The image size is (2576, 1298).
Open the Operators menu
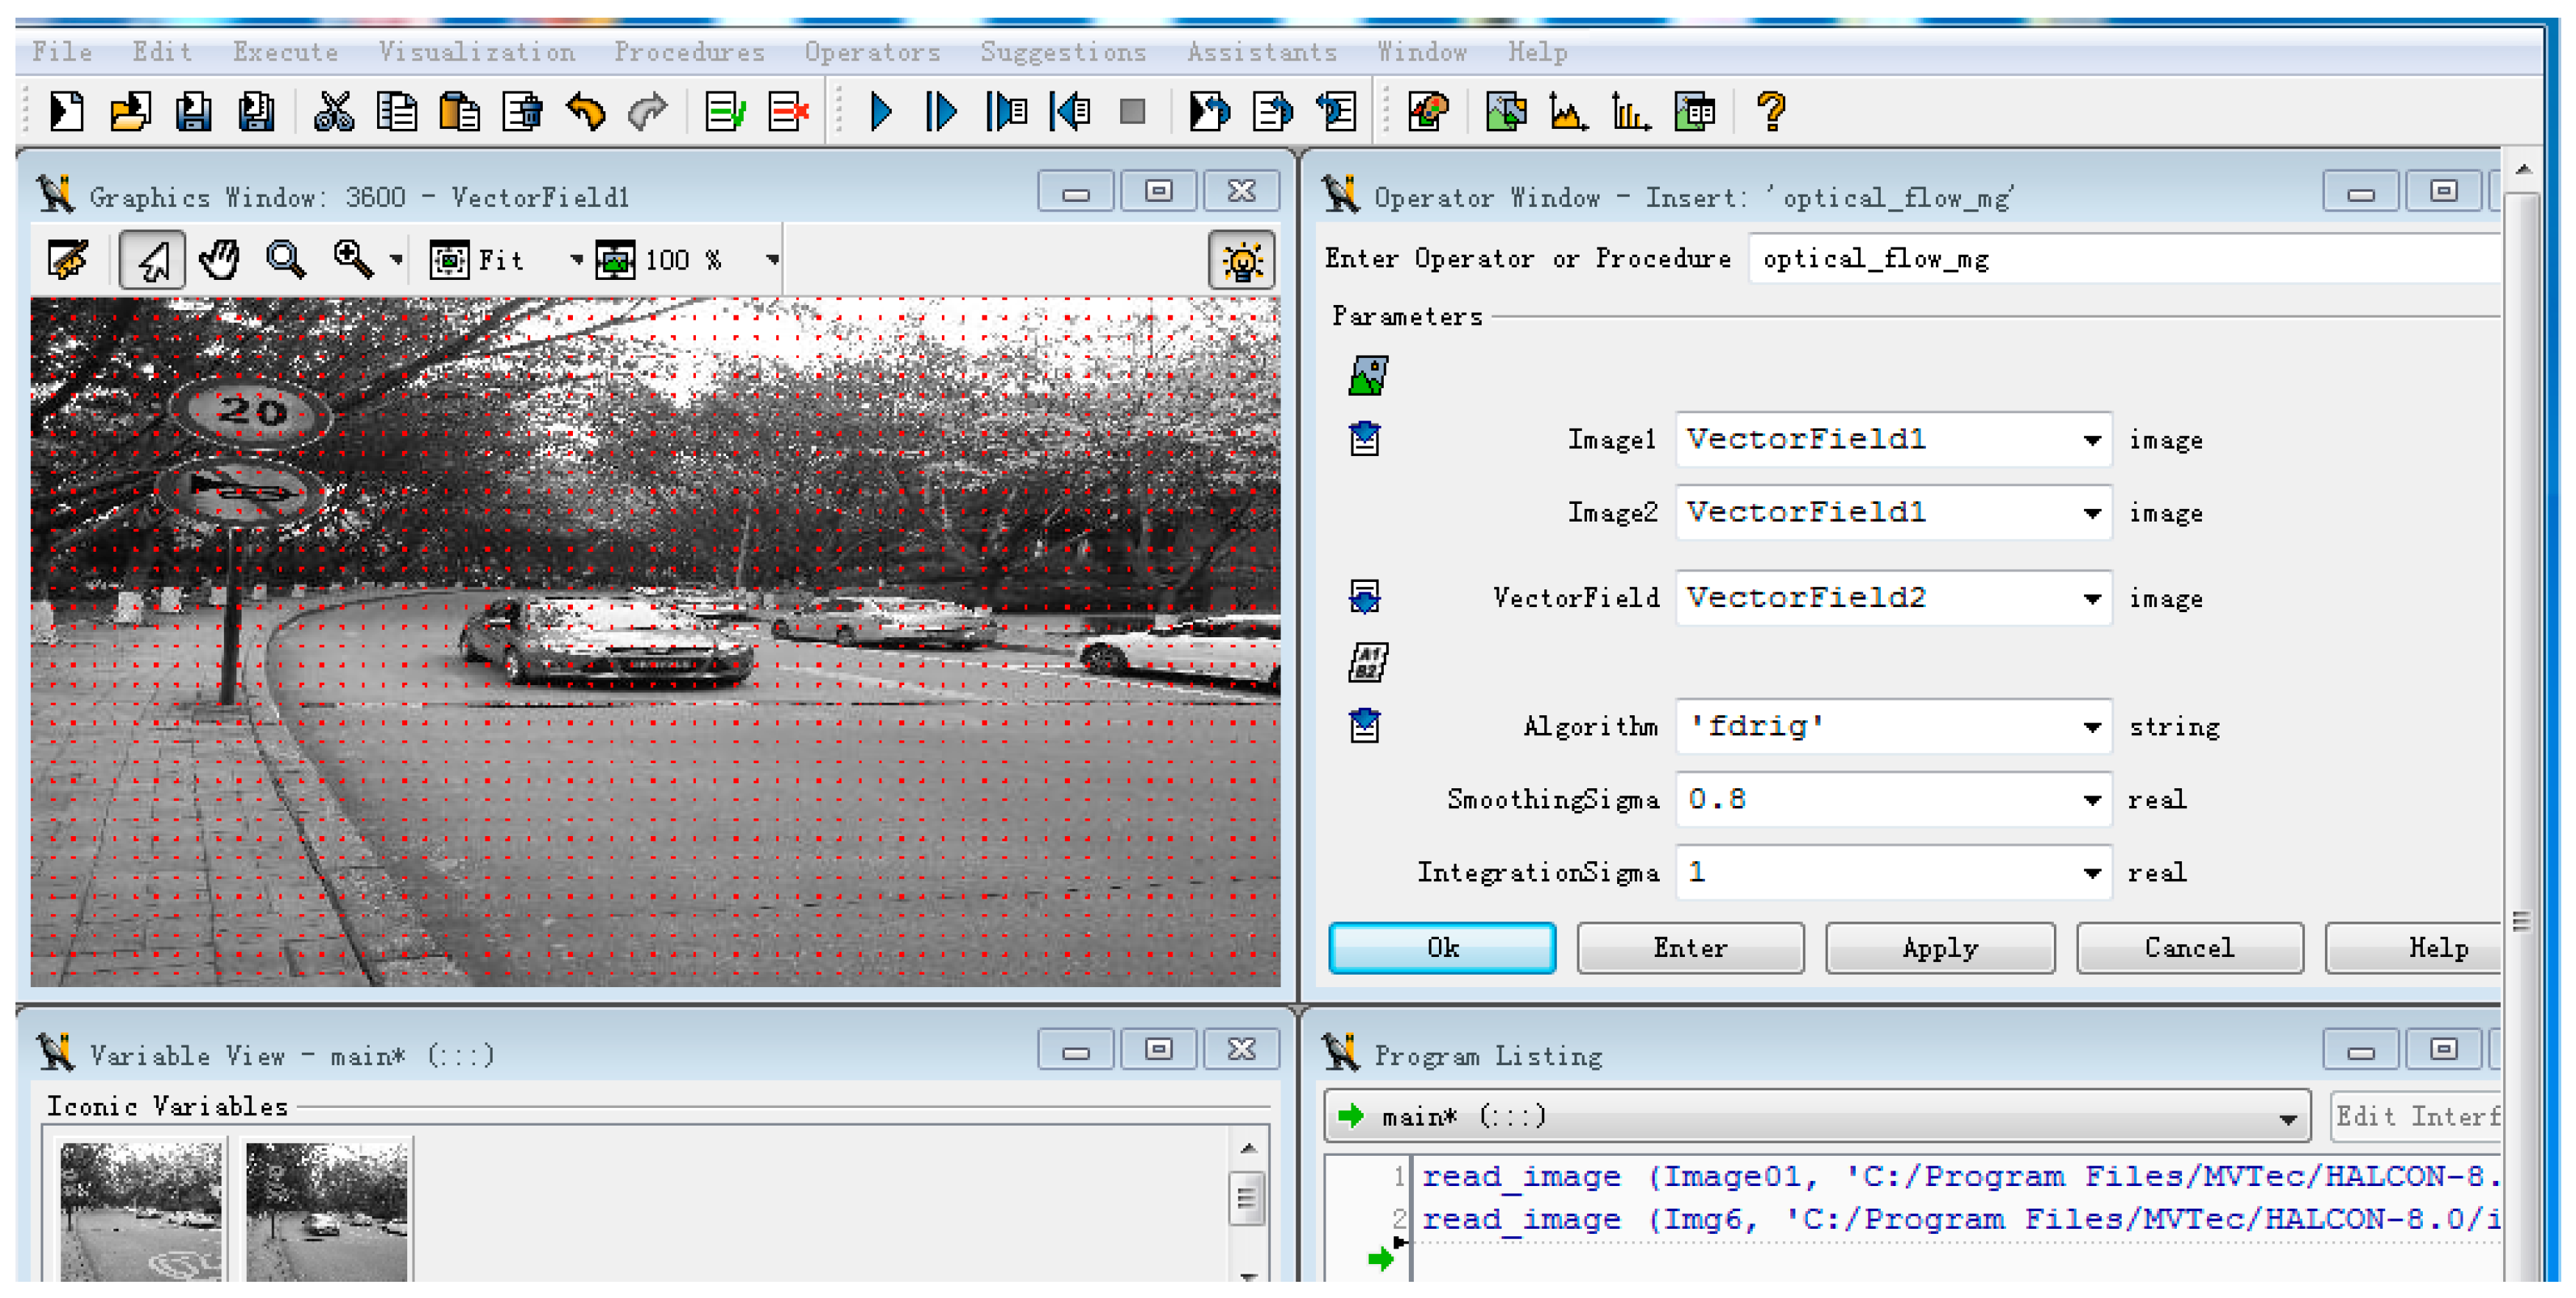[x=872, y=52]
